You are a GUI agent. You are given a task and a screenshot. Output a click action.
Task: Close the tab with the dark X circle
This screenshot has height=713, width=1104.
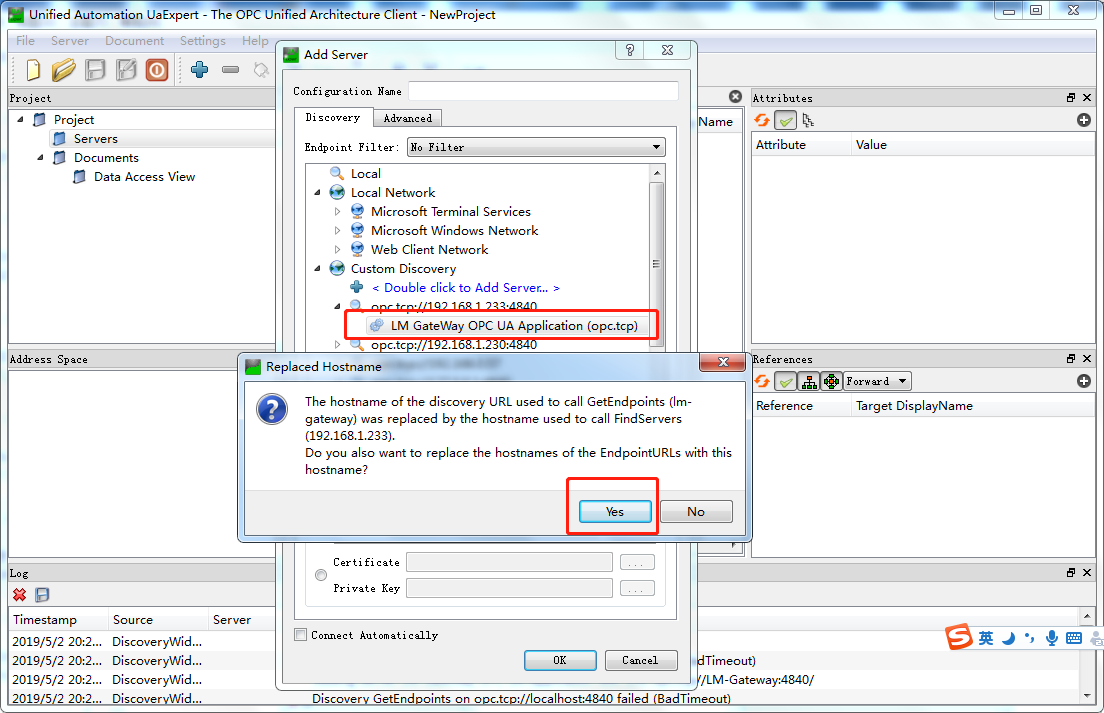pyautogui.click(x=735, y=96)
